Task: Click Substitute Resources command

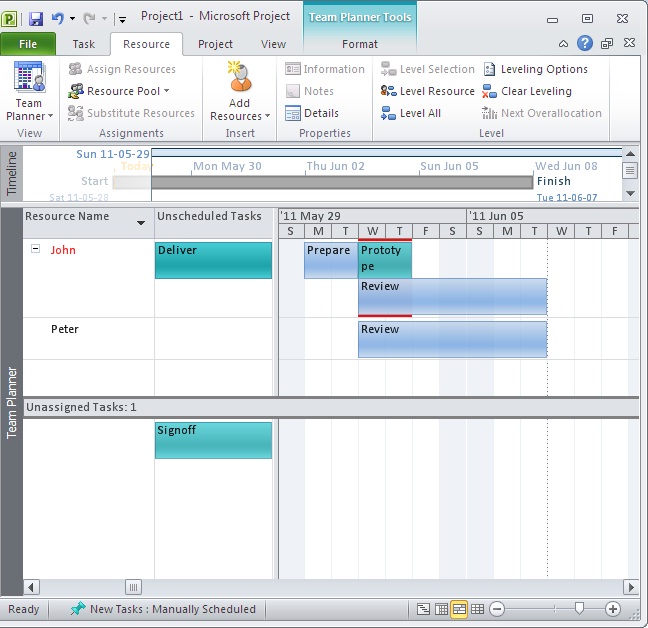Action: pyautogui.click(x=131, y=113)
